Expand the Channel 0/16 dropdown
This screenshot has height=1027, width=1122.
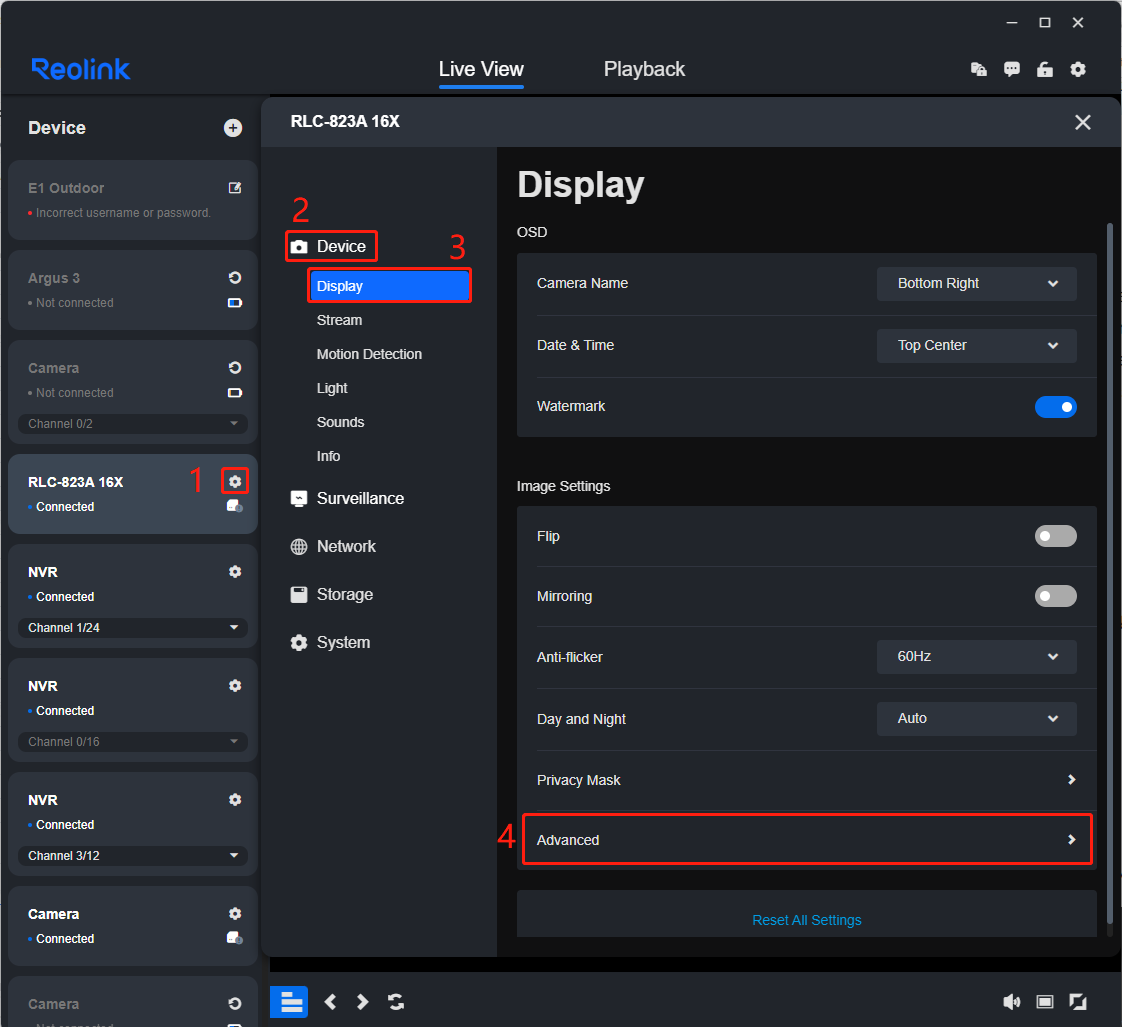pos(133,741)
